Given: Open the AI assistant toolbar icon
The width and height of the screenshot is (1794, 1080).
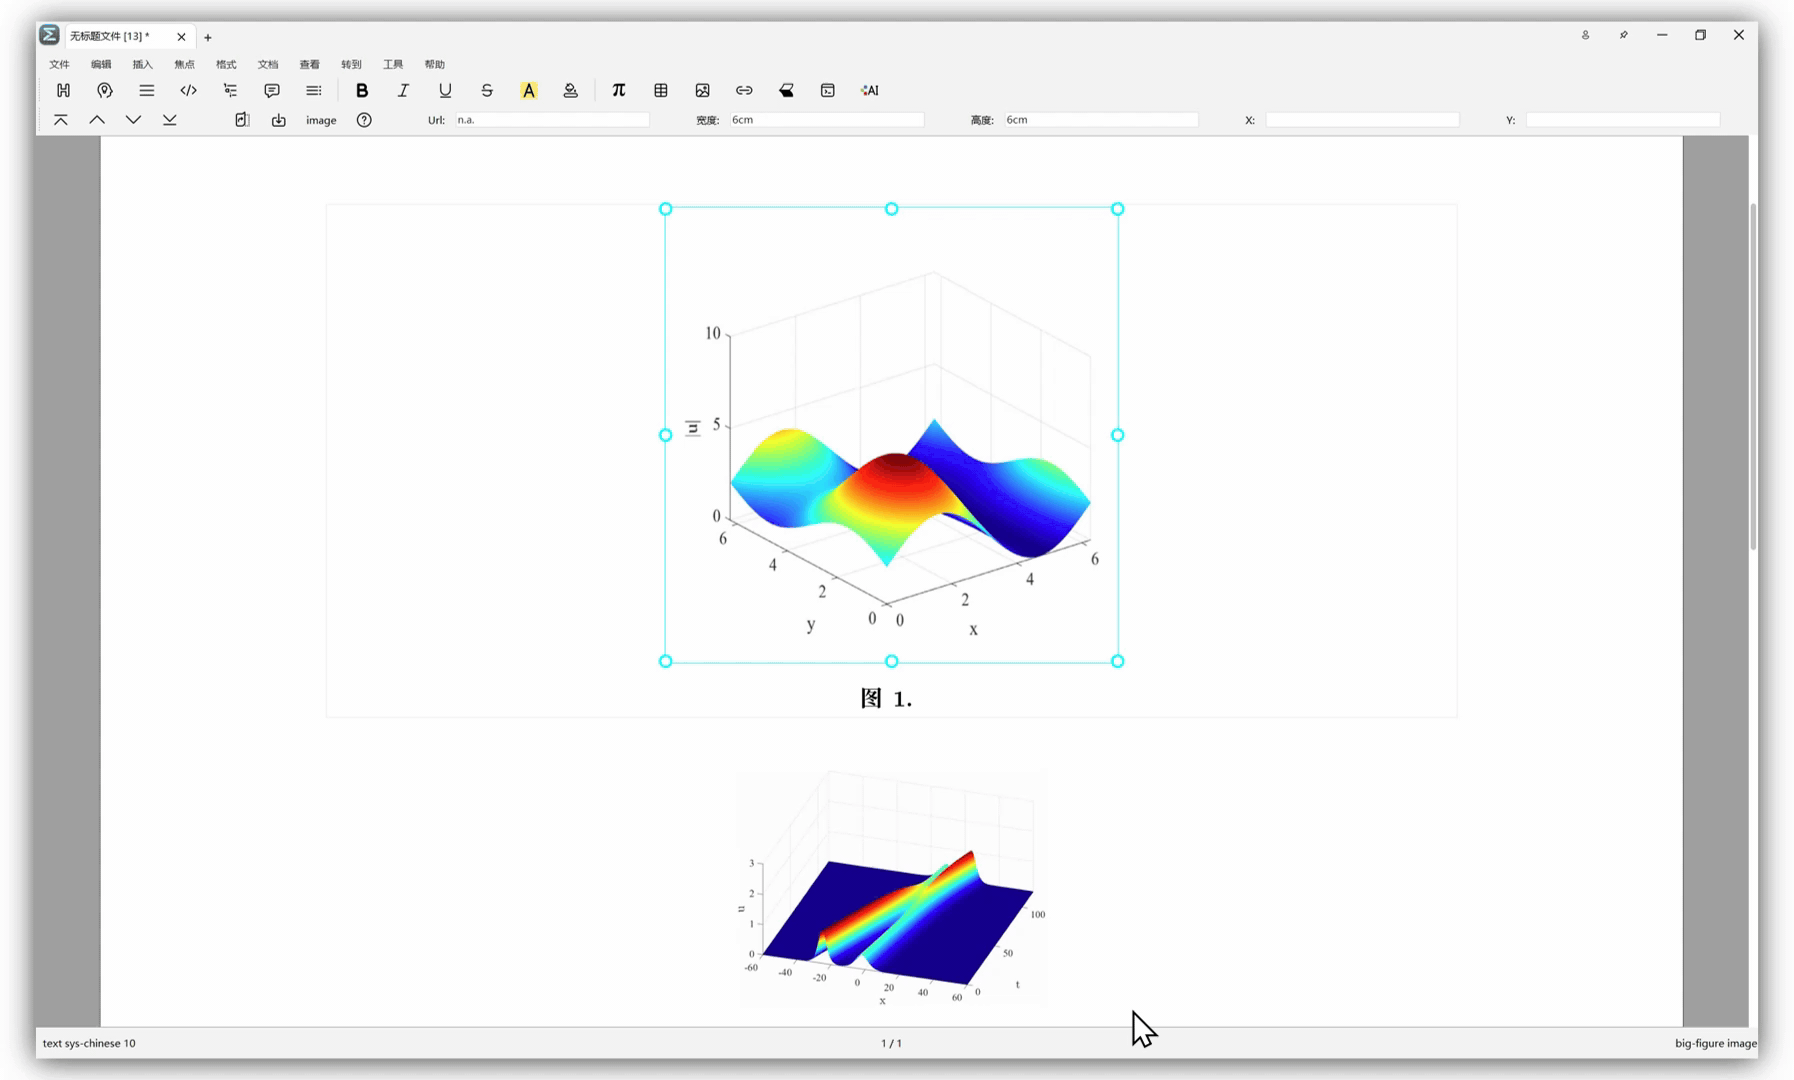Looking at the screenshot, I should coord(869,90).
